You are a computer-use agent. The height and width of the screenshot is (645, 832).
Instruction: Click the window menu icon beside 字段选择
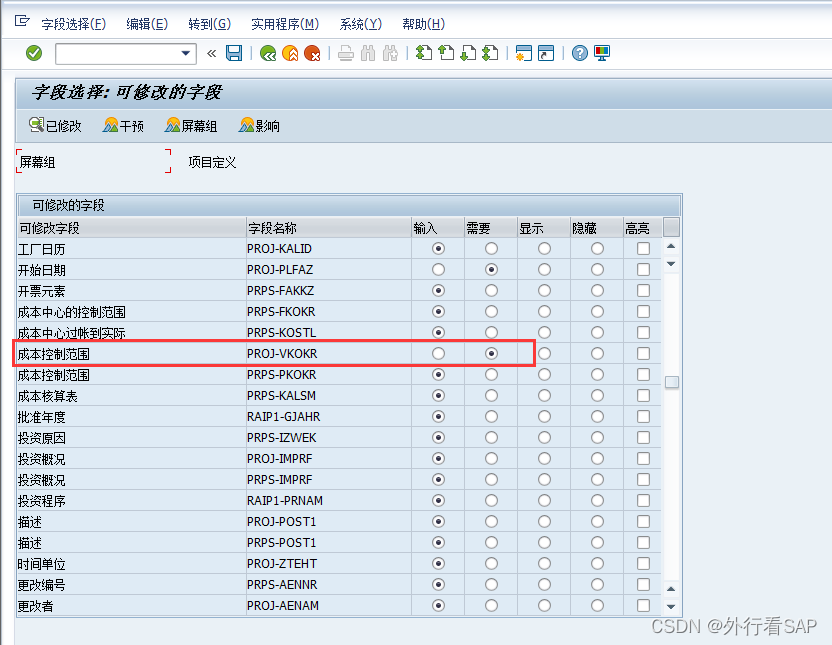[x=22, y=21]
